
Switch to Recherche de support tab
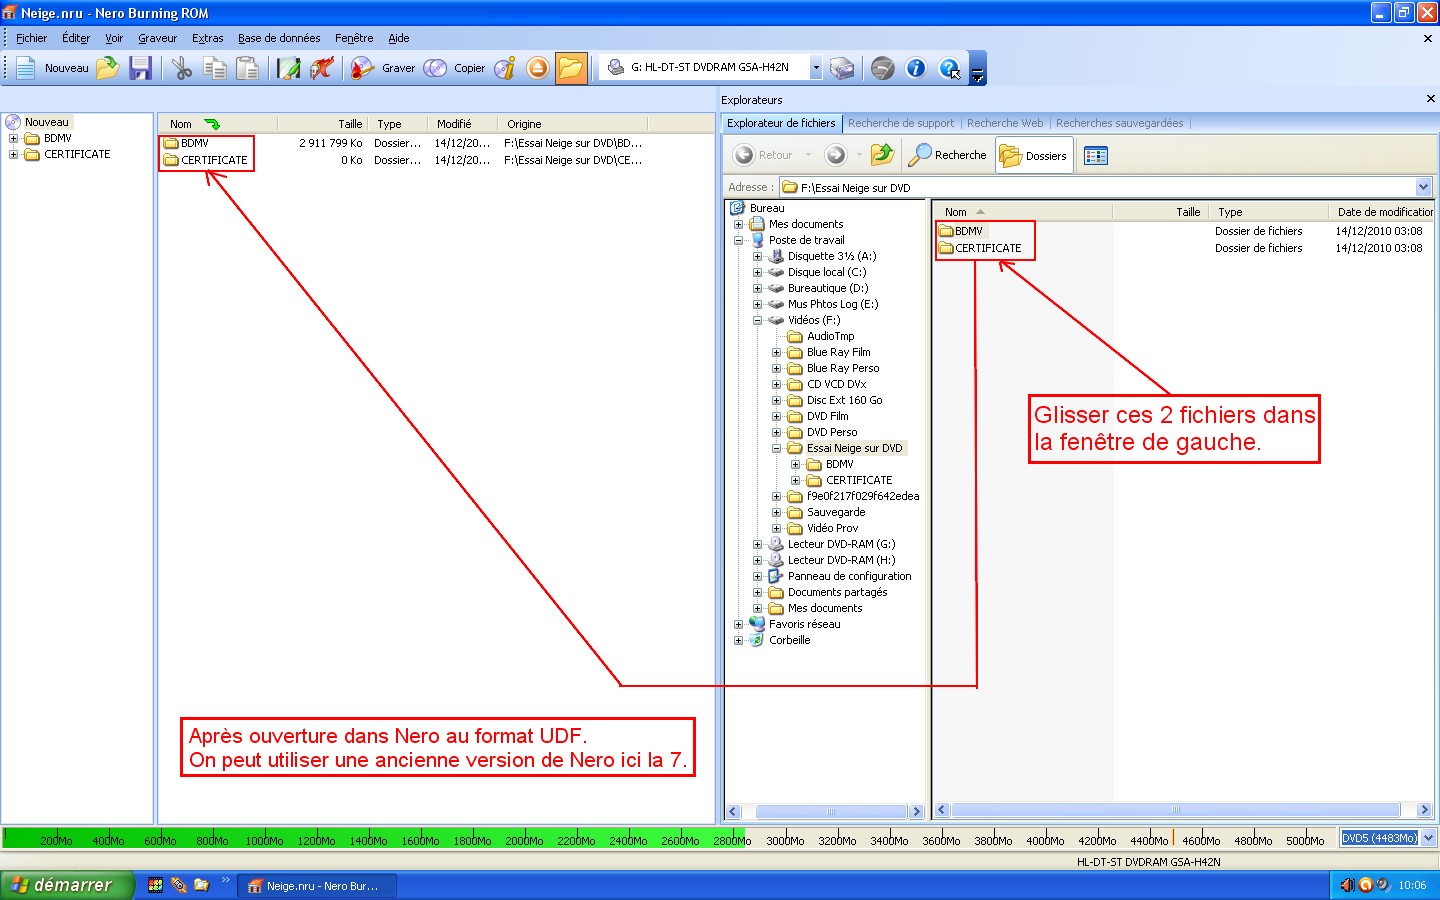tap(901, 123)
